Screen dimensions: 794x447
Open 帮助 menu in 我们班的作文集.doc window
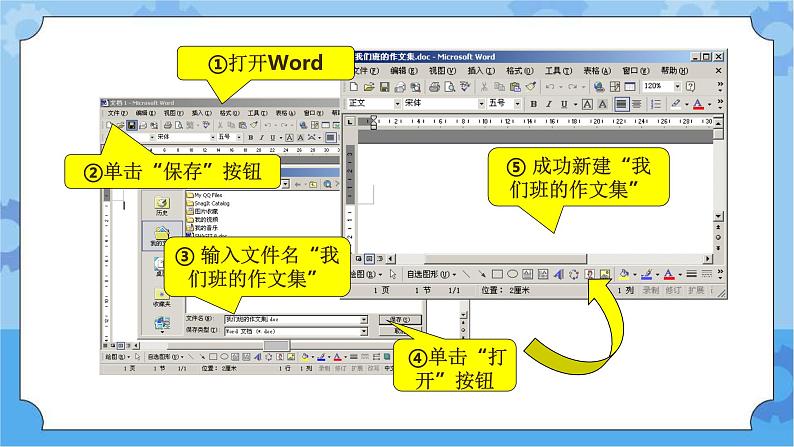coord(674,71)
